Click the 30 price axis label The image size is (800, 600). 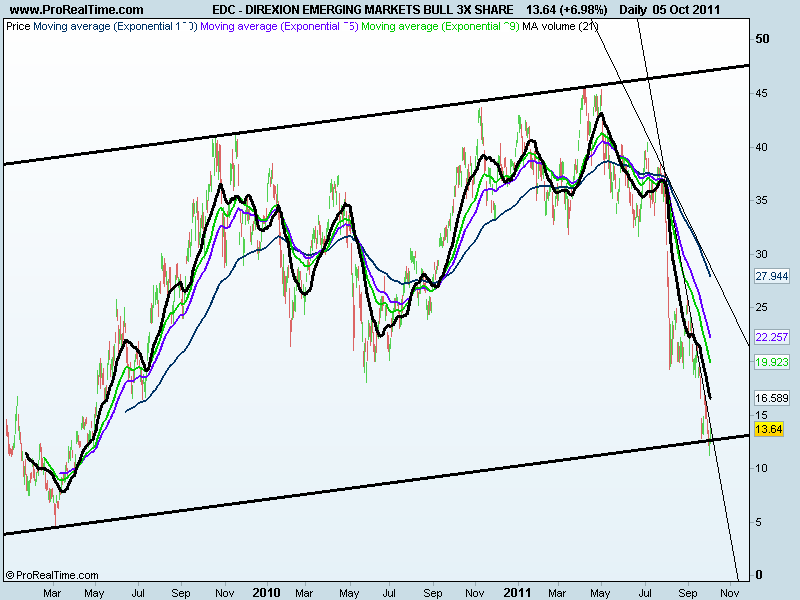tap(762, 254)
